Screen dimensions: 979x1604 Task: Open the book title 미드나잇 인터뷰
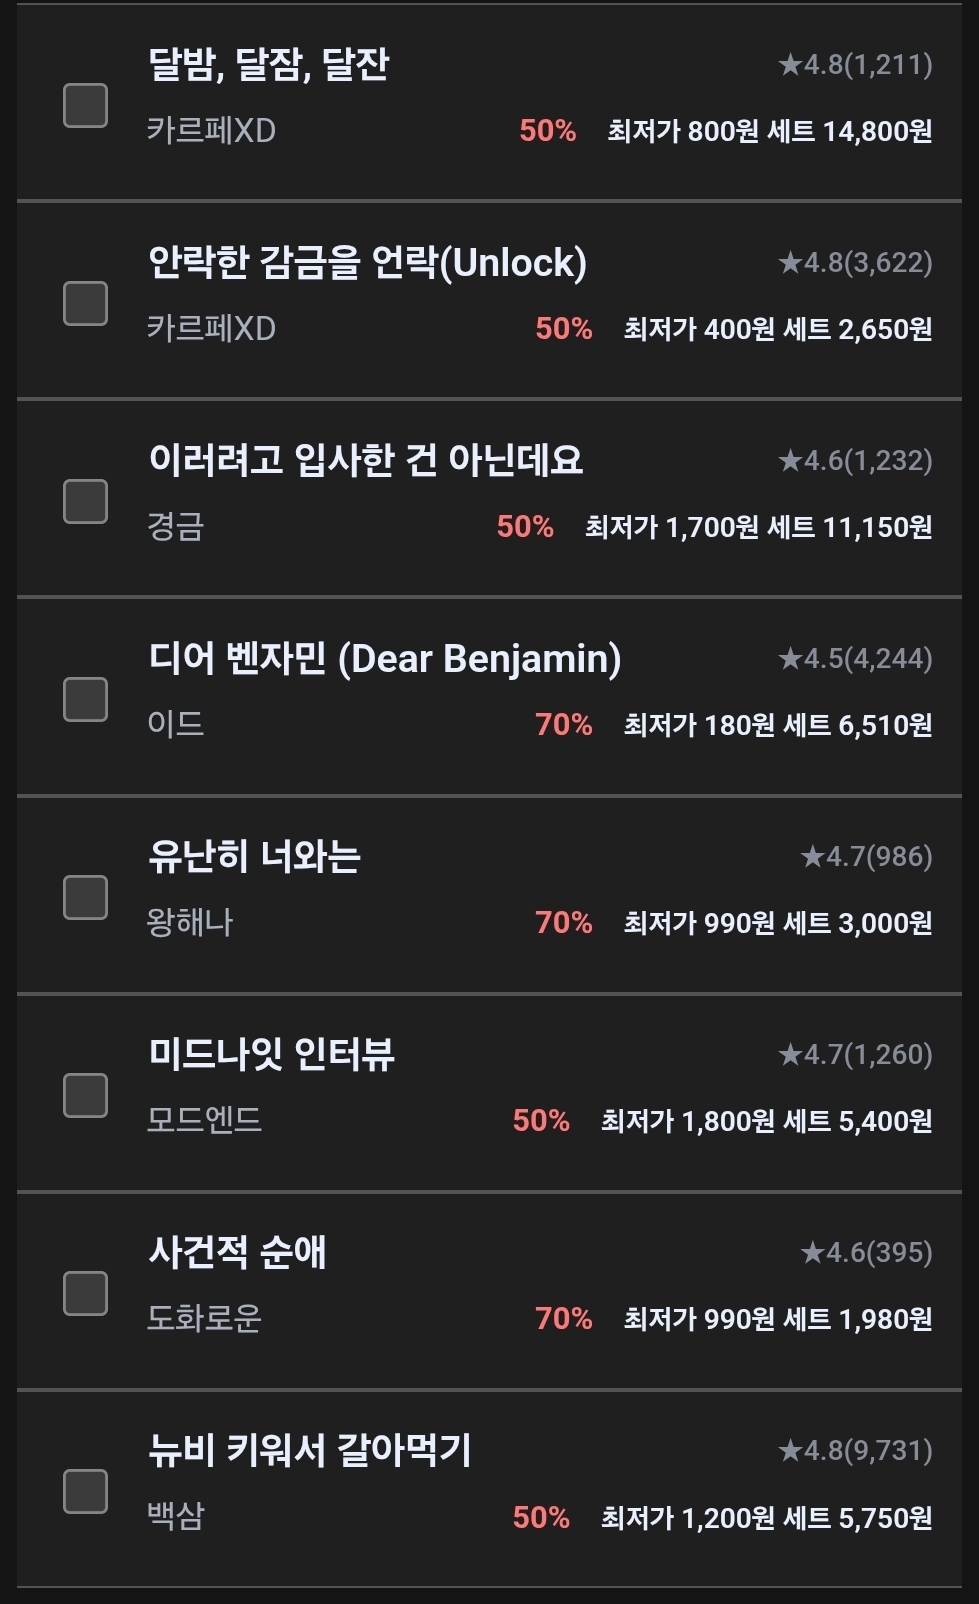271,1054
